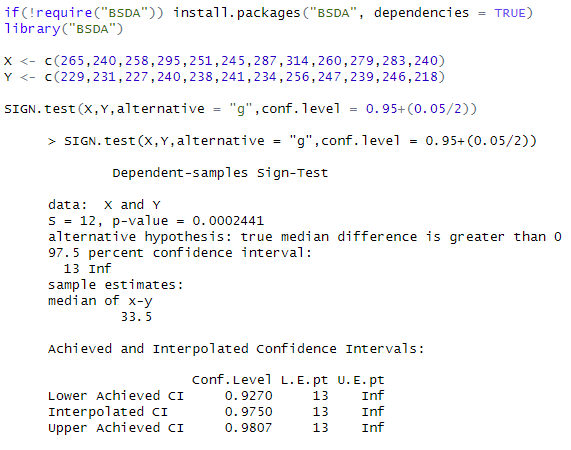
Task: Click the Lower Achieved CI value 0.9270
Action: (248, 396)
